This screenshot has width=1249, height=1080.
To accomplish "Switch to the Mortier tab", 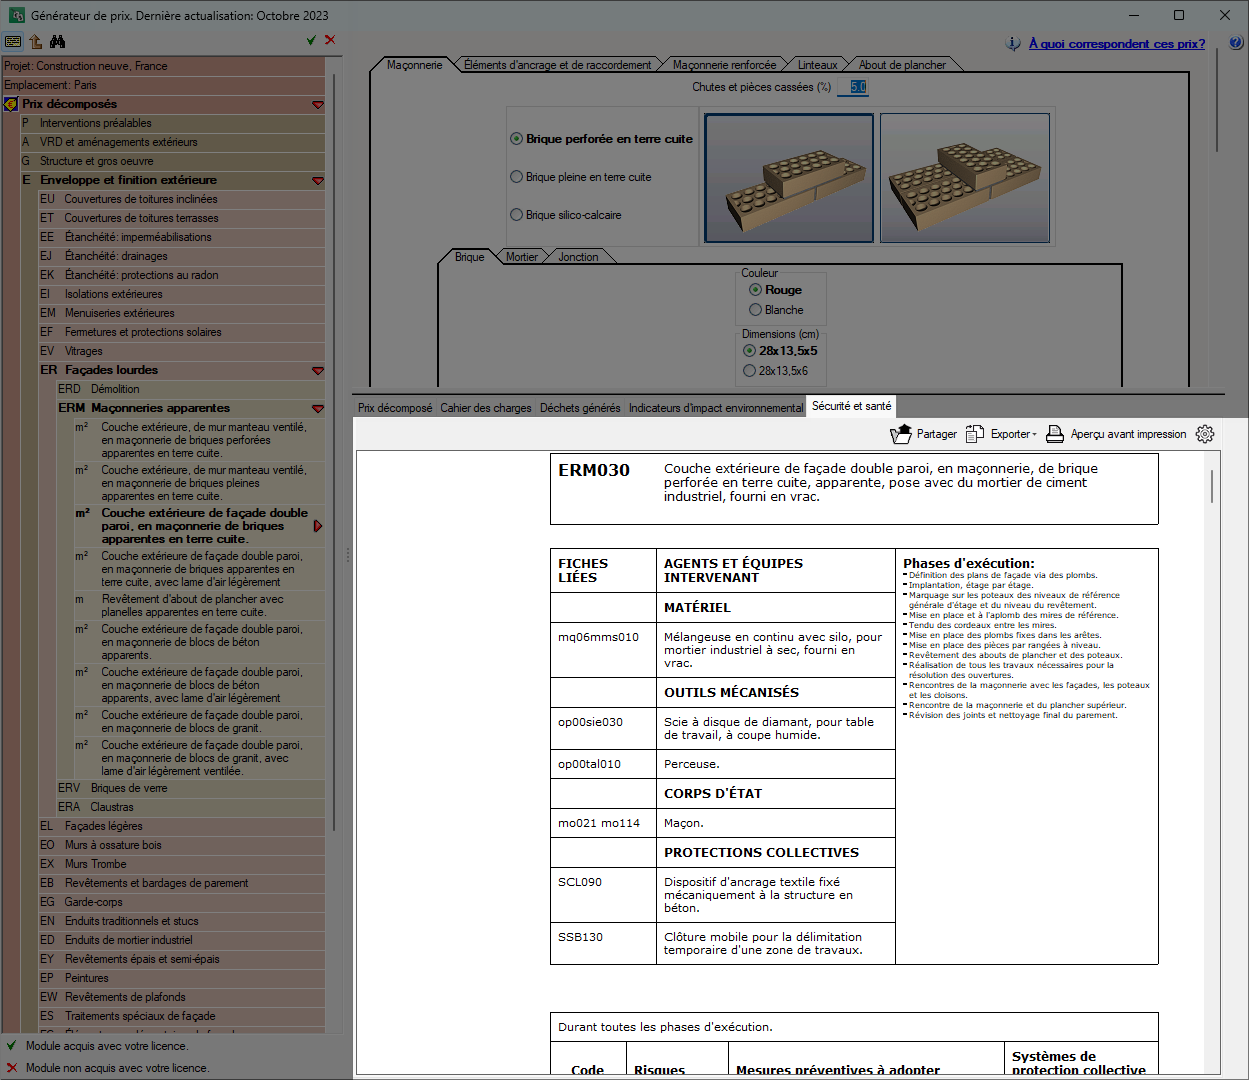I will (x=521, y=257).
